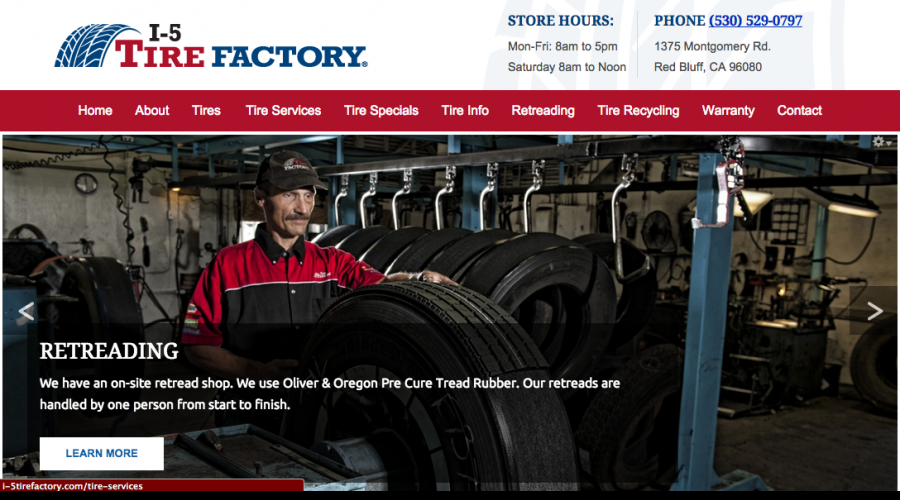Screen dimensions: 900x500
Task: Open the Tires menu item
Action: (x=206, y=110)
